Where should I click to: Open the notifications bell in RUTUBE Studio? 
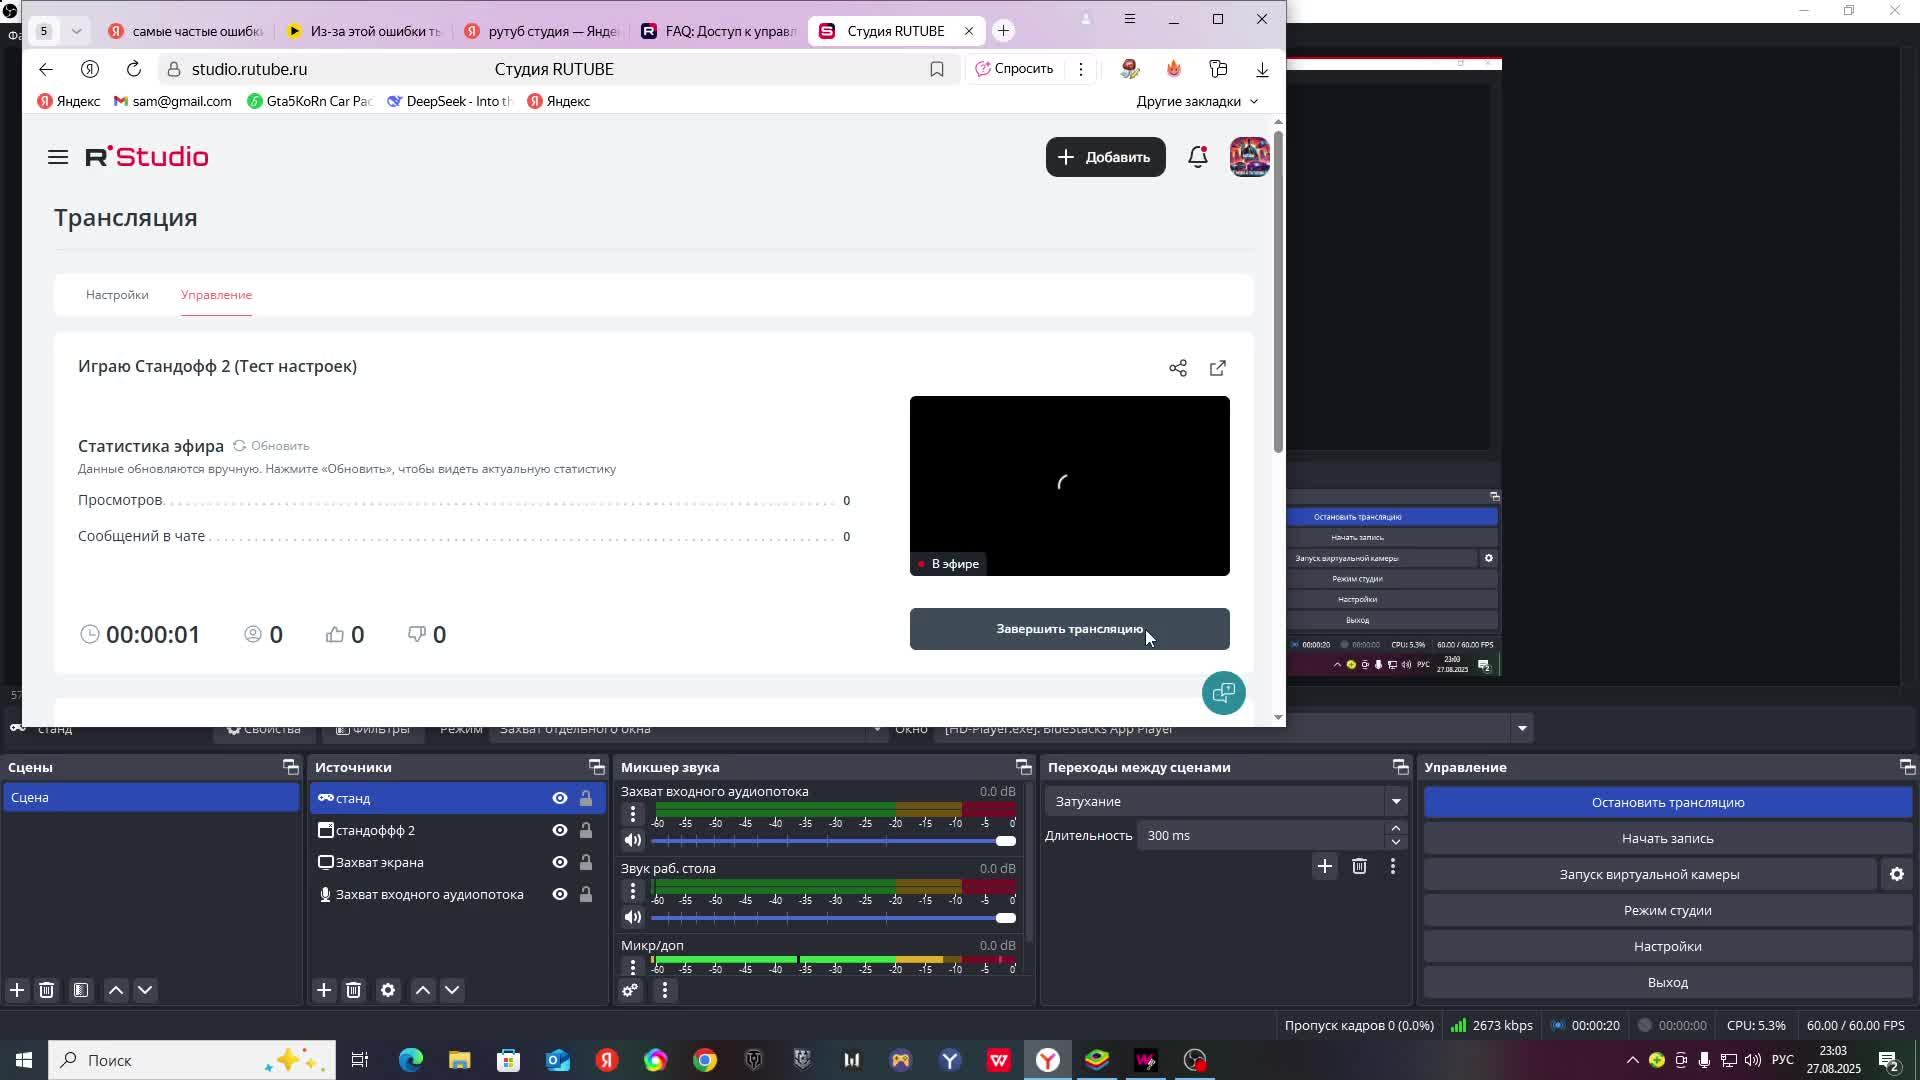point(1197,157)
